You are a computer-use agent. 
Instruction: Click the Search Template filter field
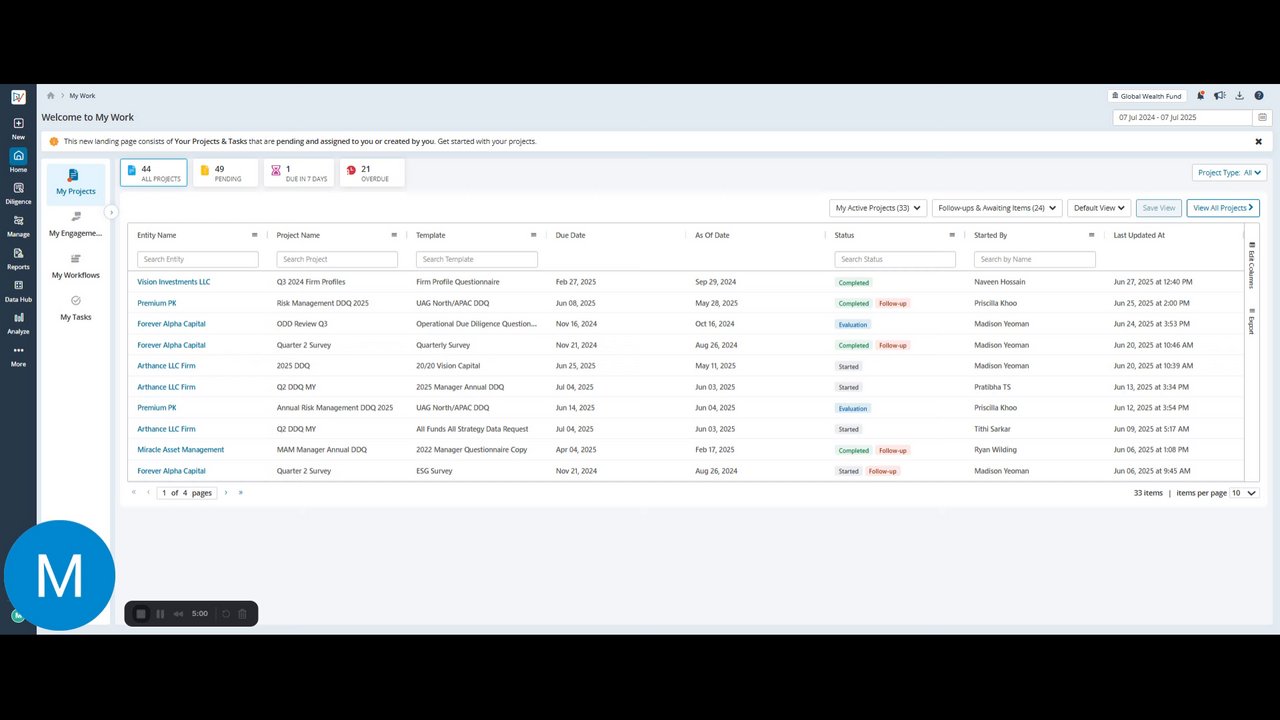pos(477,259)
